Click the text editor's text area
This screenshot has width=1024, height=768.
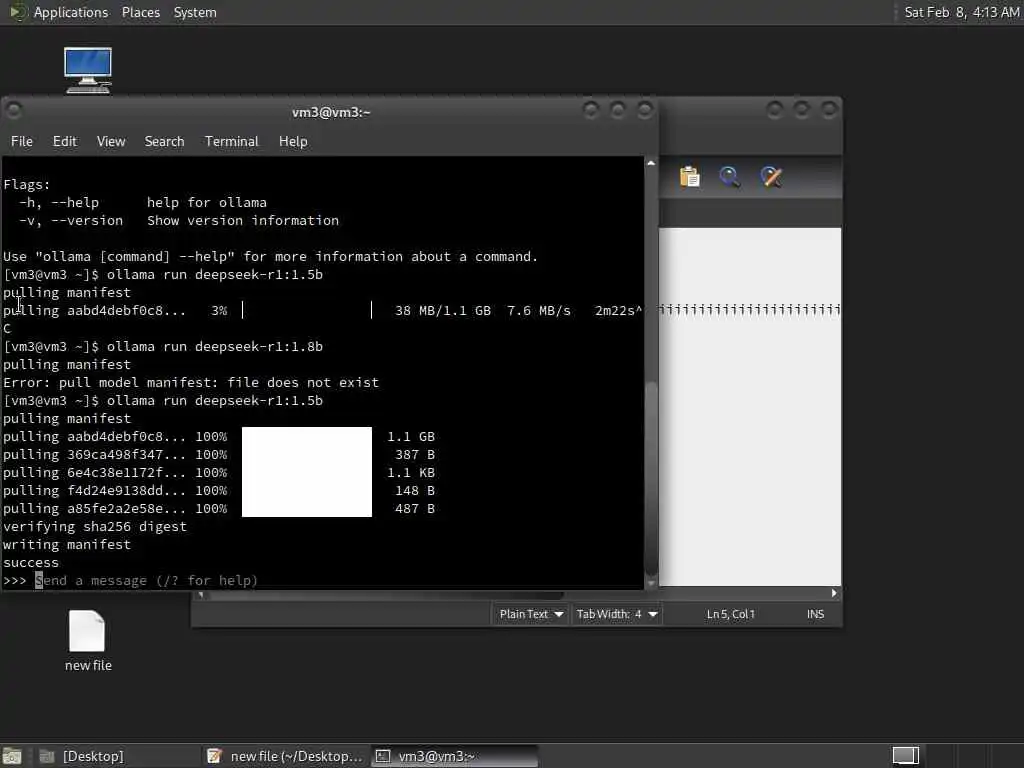(x=750, y=405)
